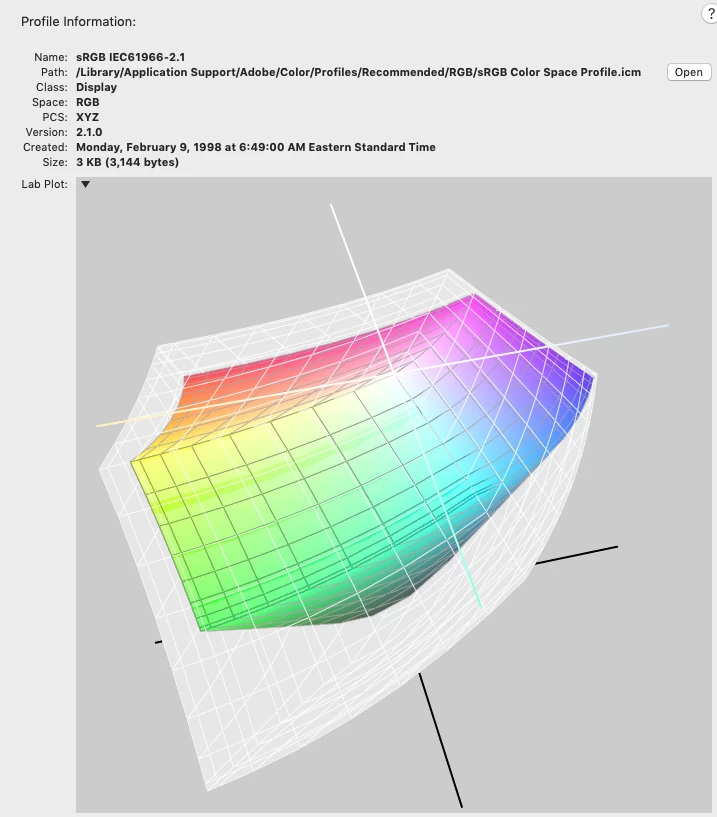This screenshot has height=817, width=717.
Task: Click the Class value Display
Action: (96, 87)
